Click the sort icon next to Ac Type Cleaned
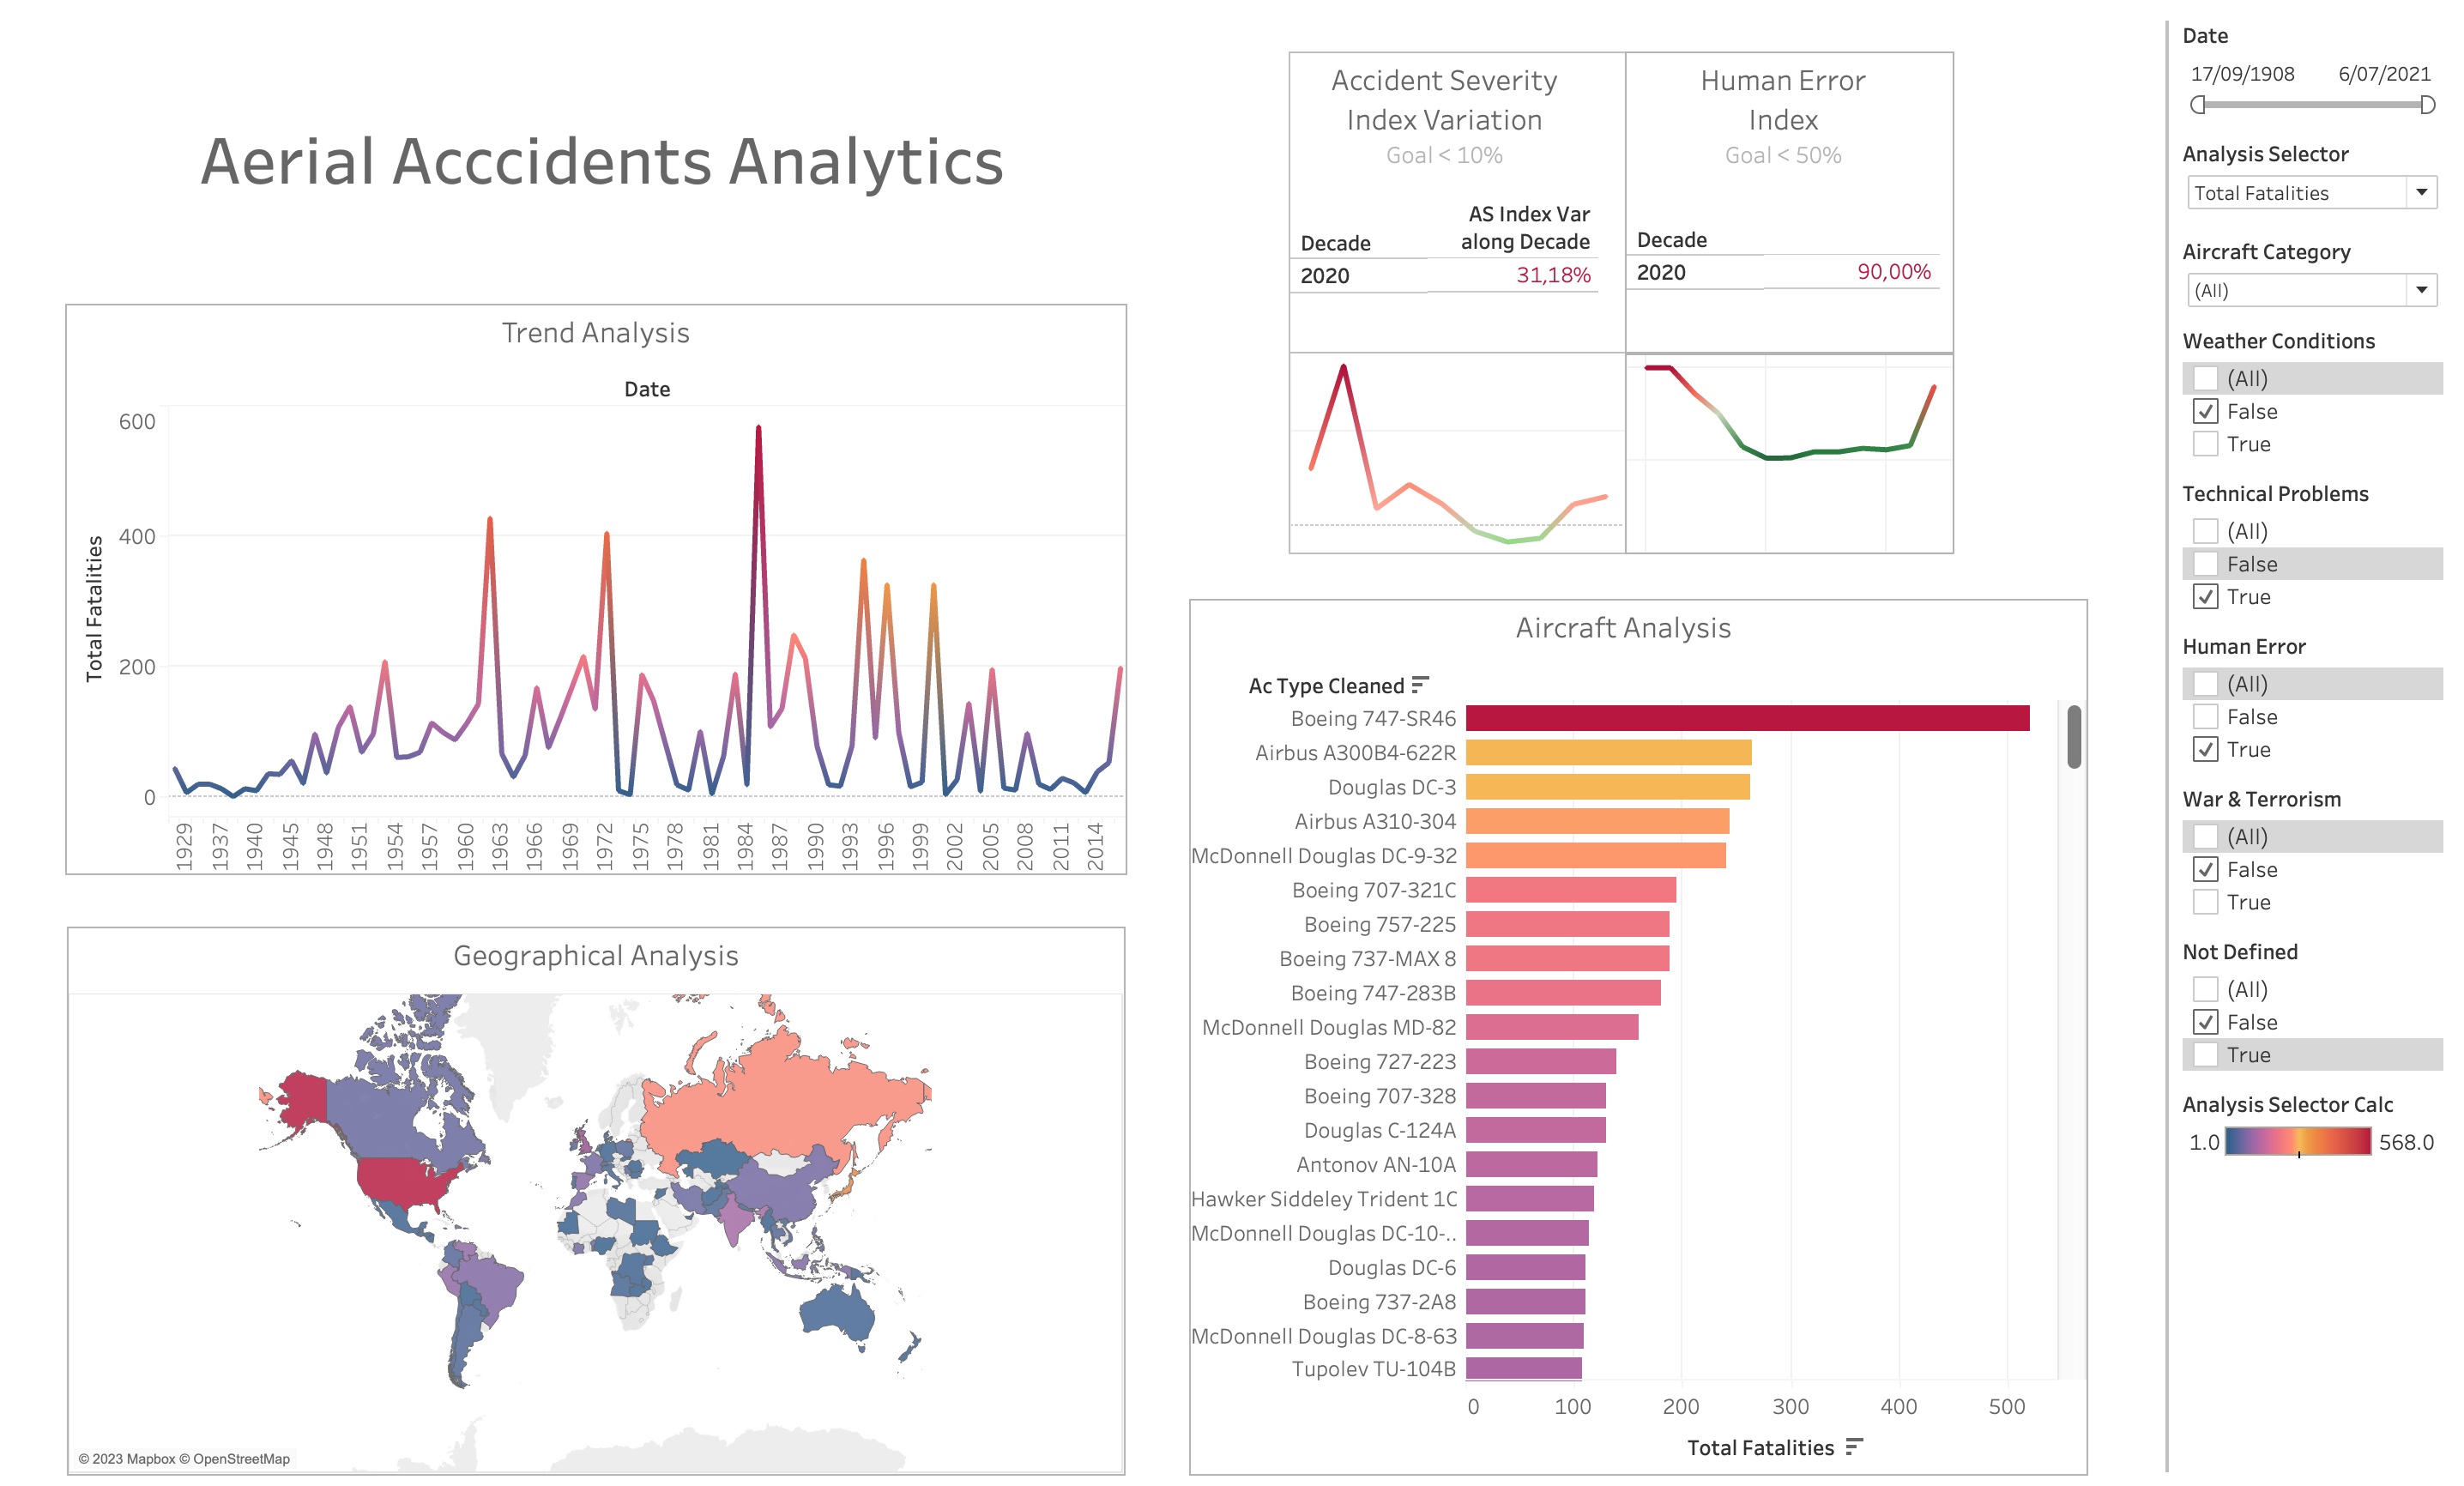Viewport: 2464px width, 1486px height. [x=1420, y=685]
